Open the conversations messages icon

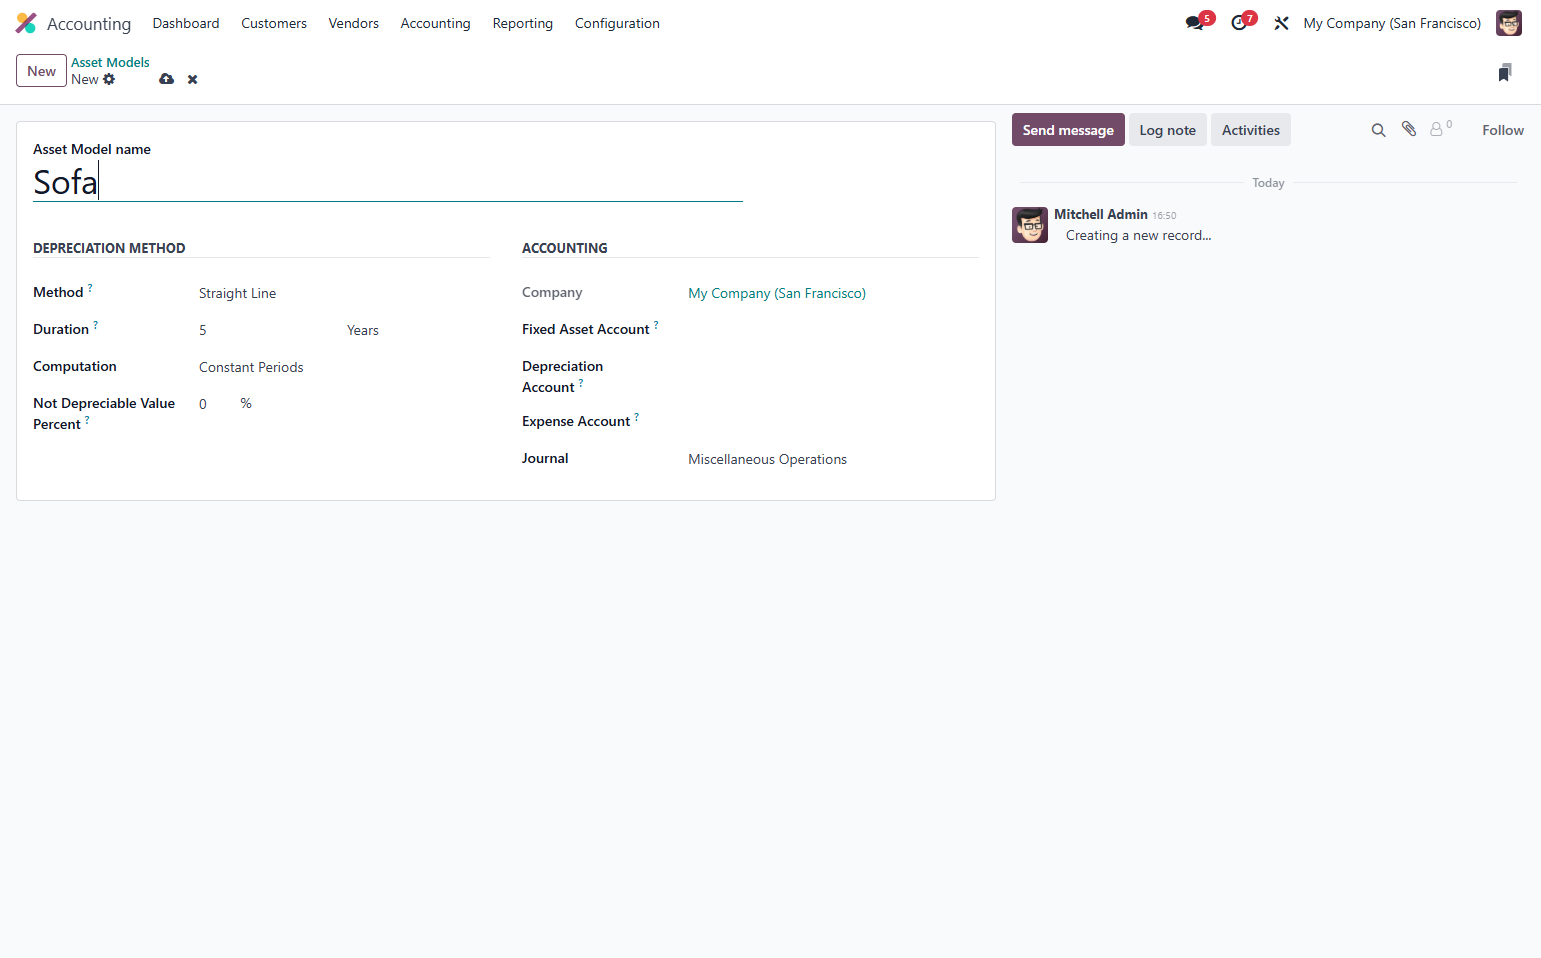click(x=1195, y=23)
